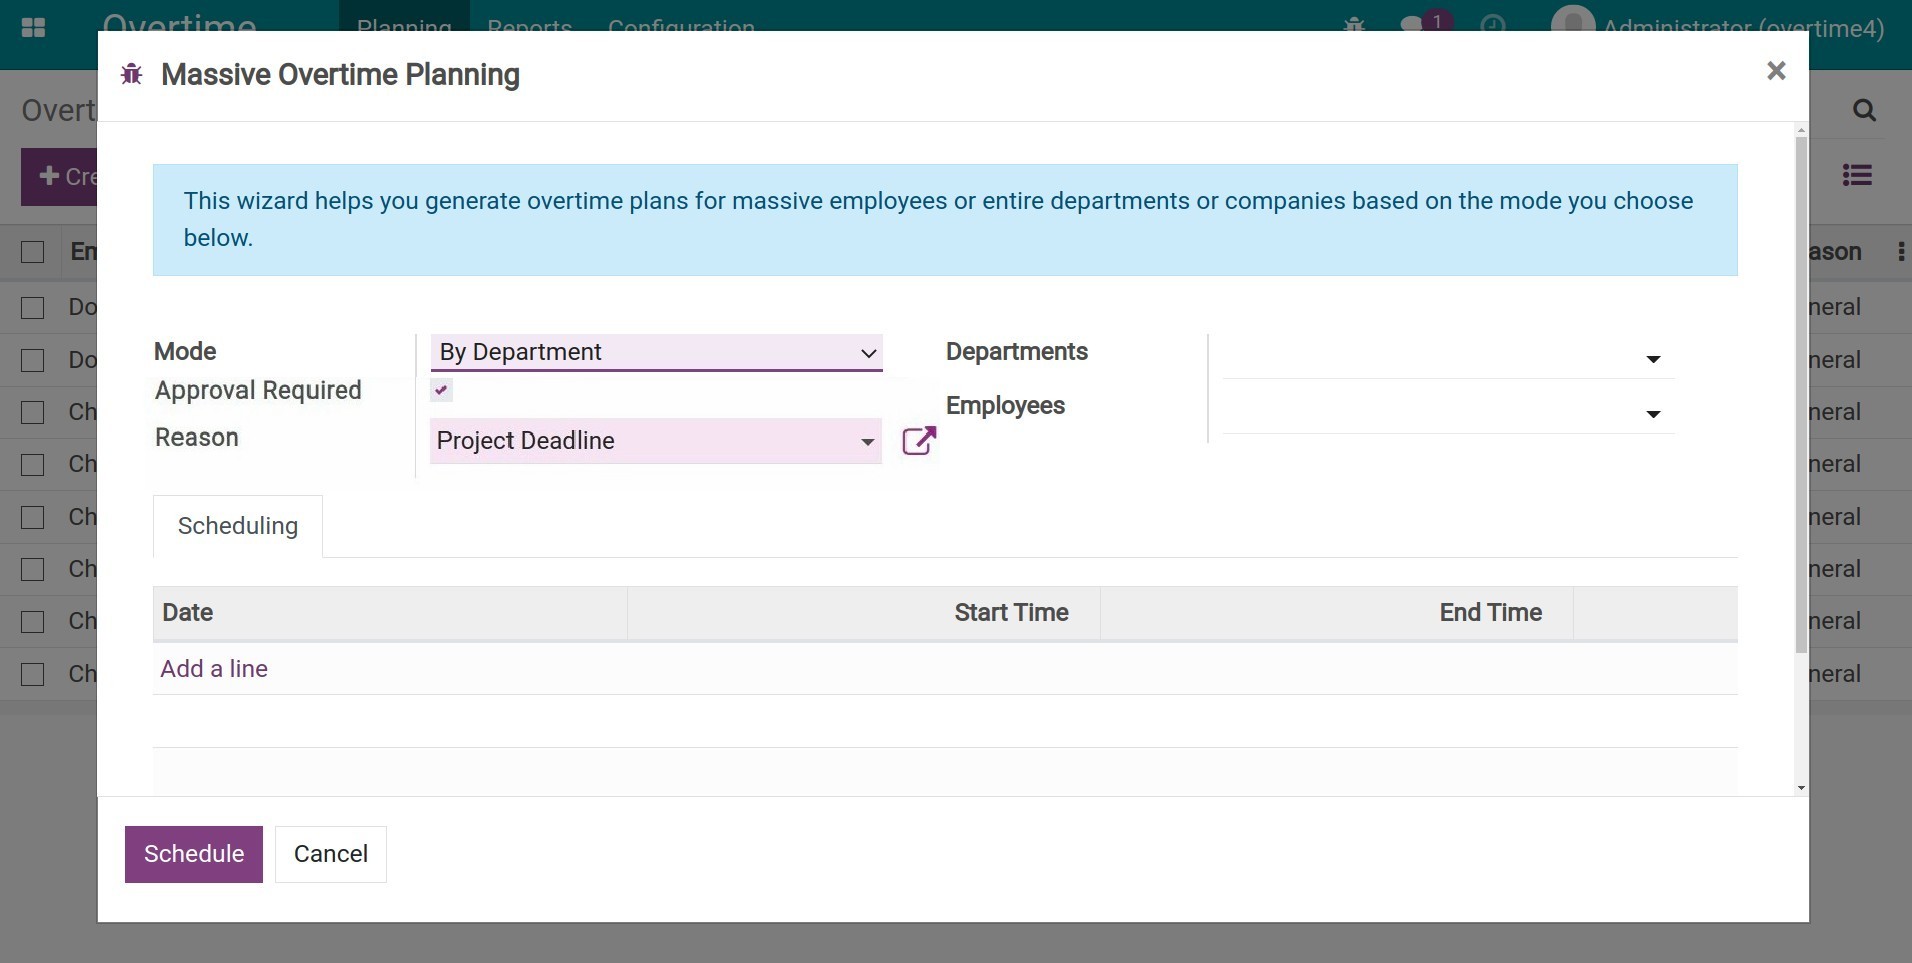Open the Mode dropdown
The height and width of the screenshot is (963, 1912).
tap(656, 352)
